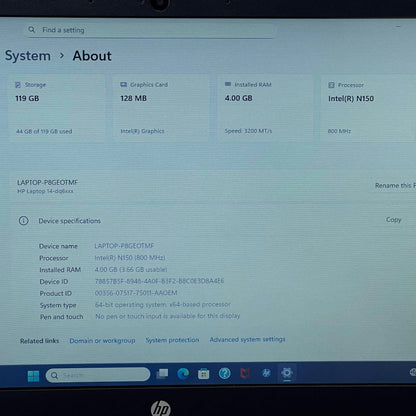The height and width of the screenshot is (416, 416).
Task: Copy the device specifications
Action: click(393, 220)
